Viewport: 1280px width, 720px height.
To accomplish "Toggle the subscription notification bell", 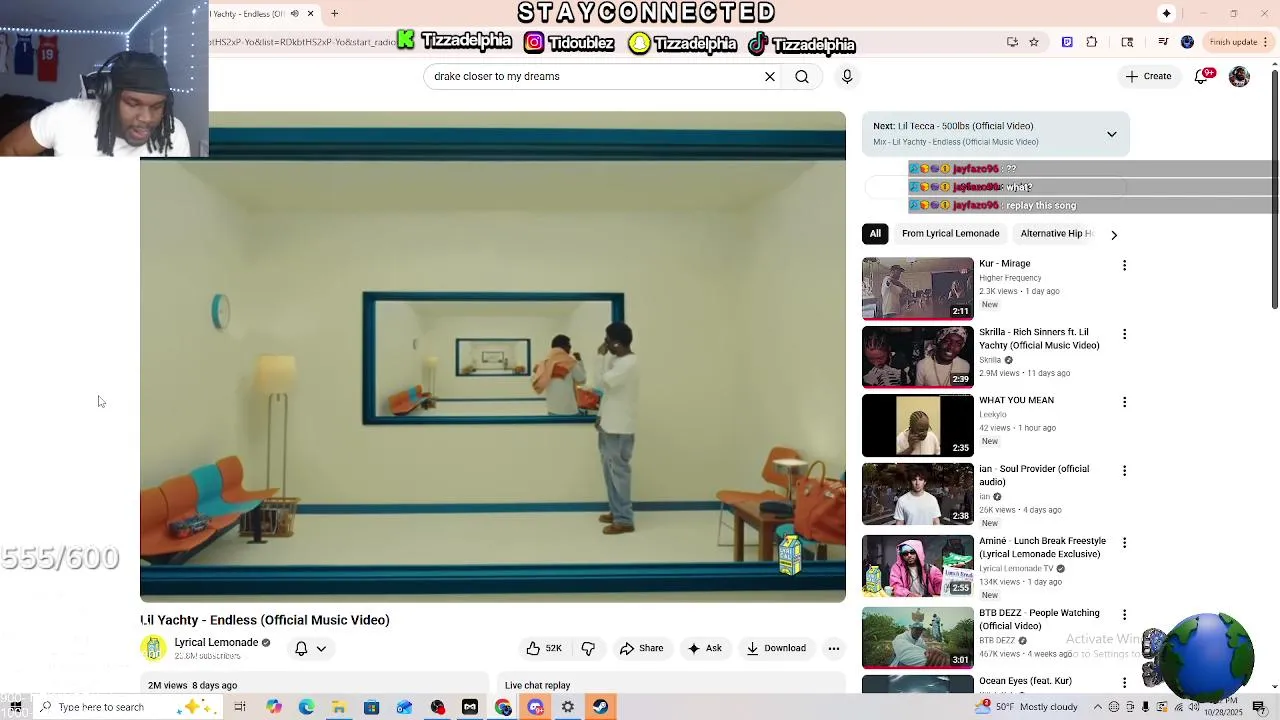I will (x=301, y=648).
